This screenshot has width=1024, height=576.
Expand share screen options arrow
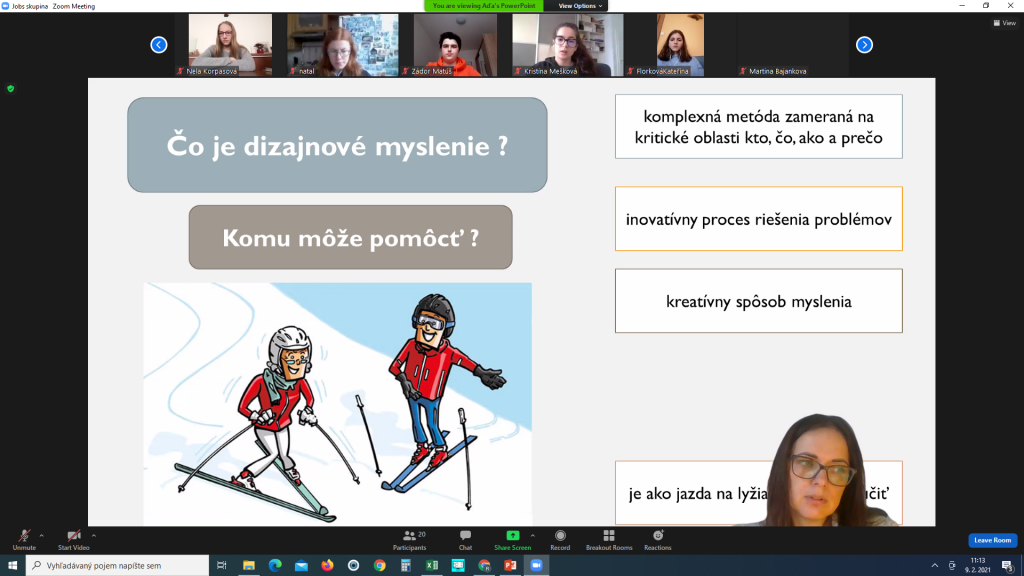tap(533, 536)
